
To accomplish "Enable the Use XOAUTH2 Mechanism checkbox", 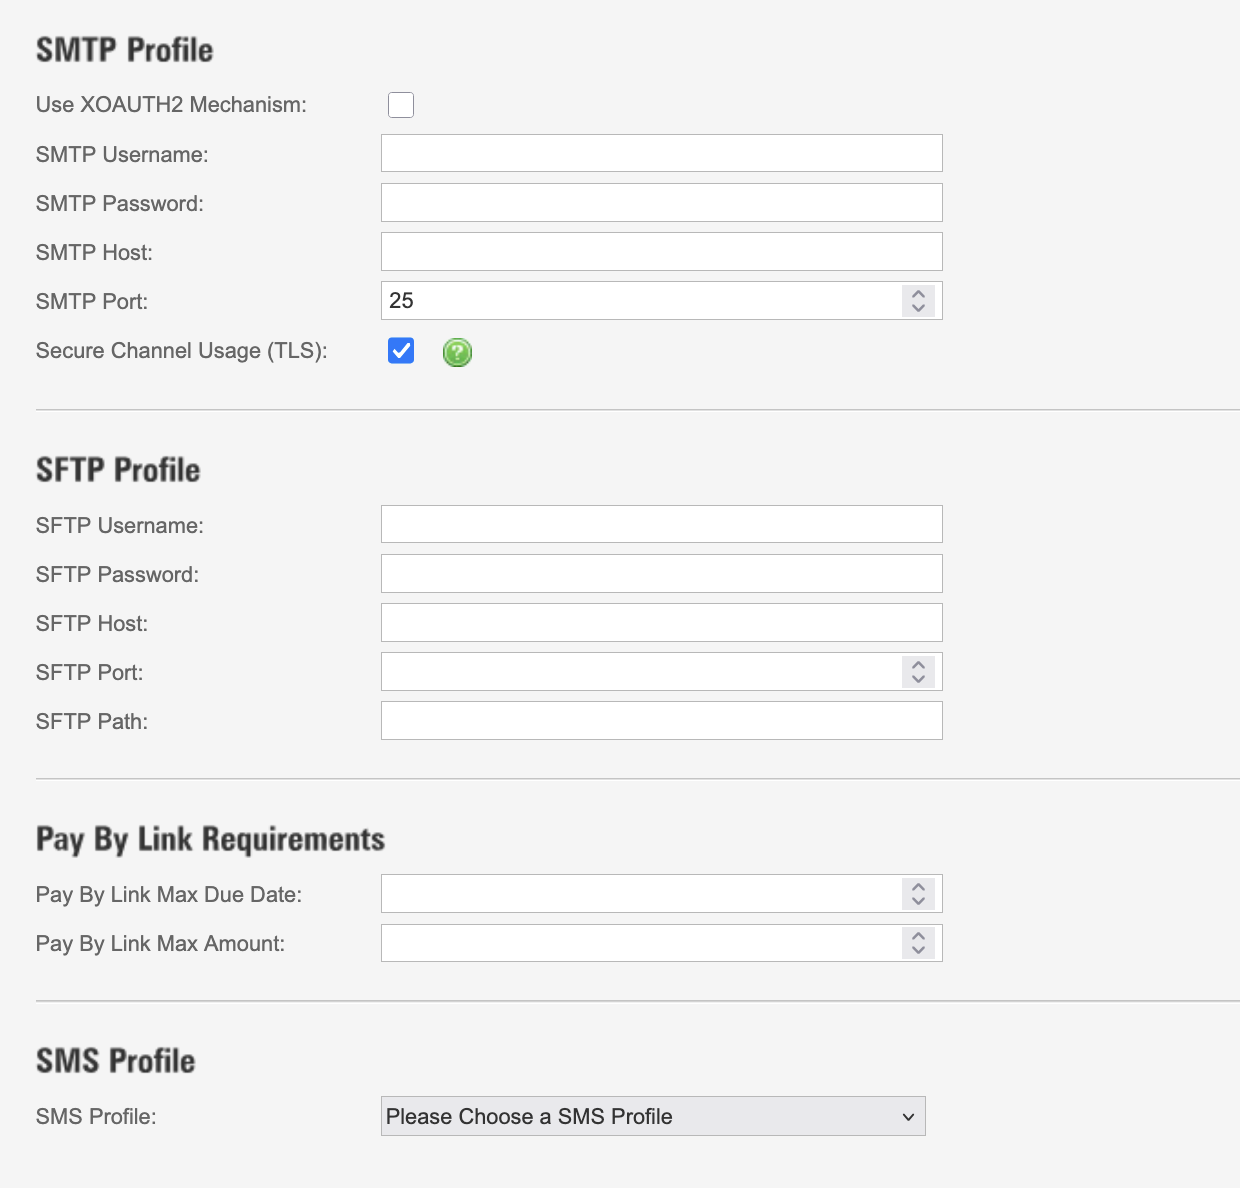I will click(x=401, y=105).
